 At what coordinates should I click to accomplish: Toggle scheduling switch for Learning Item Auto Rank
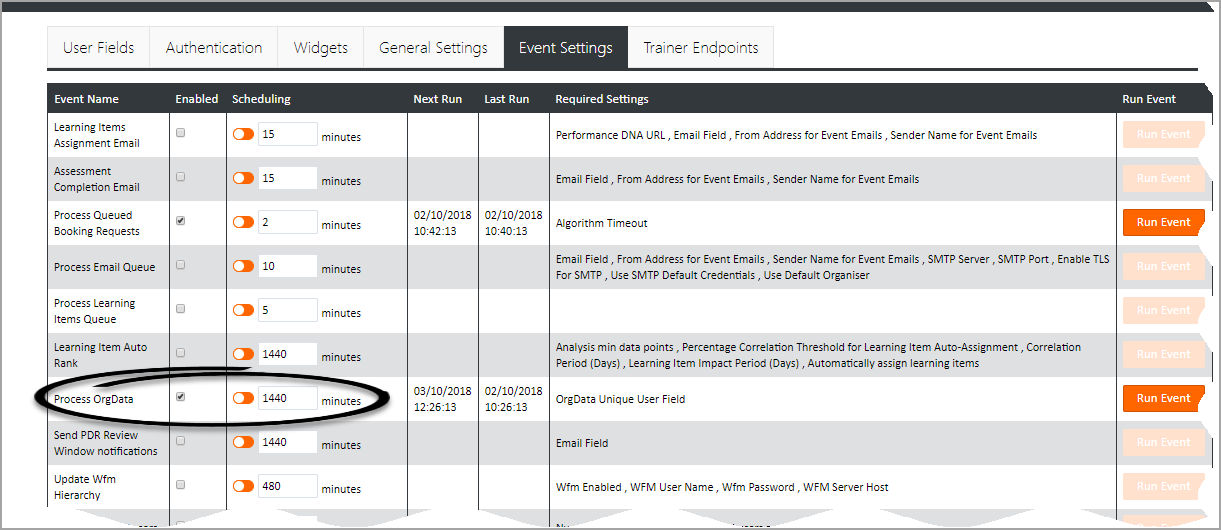(x=243, y=354)
